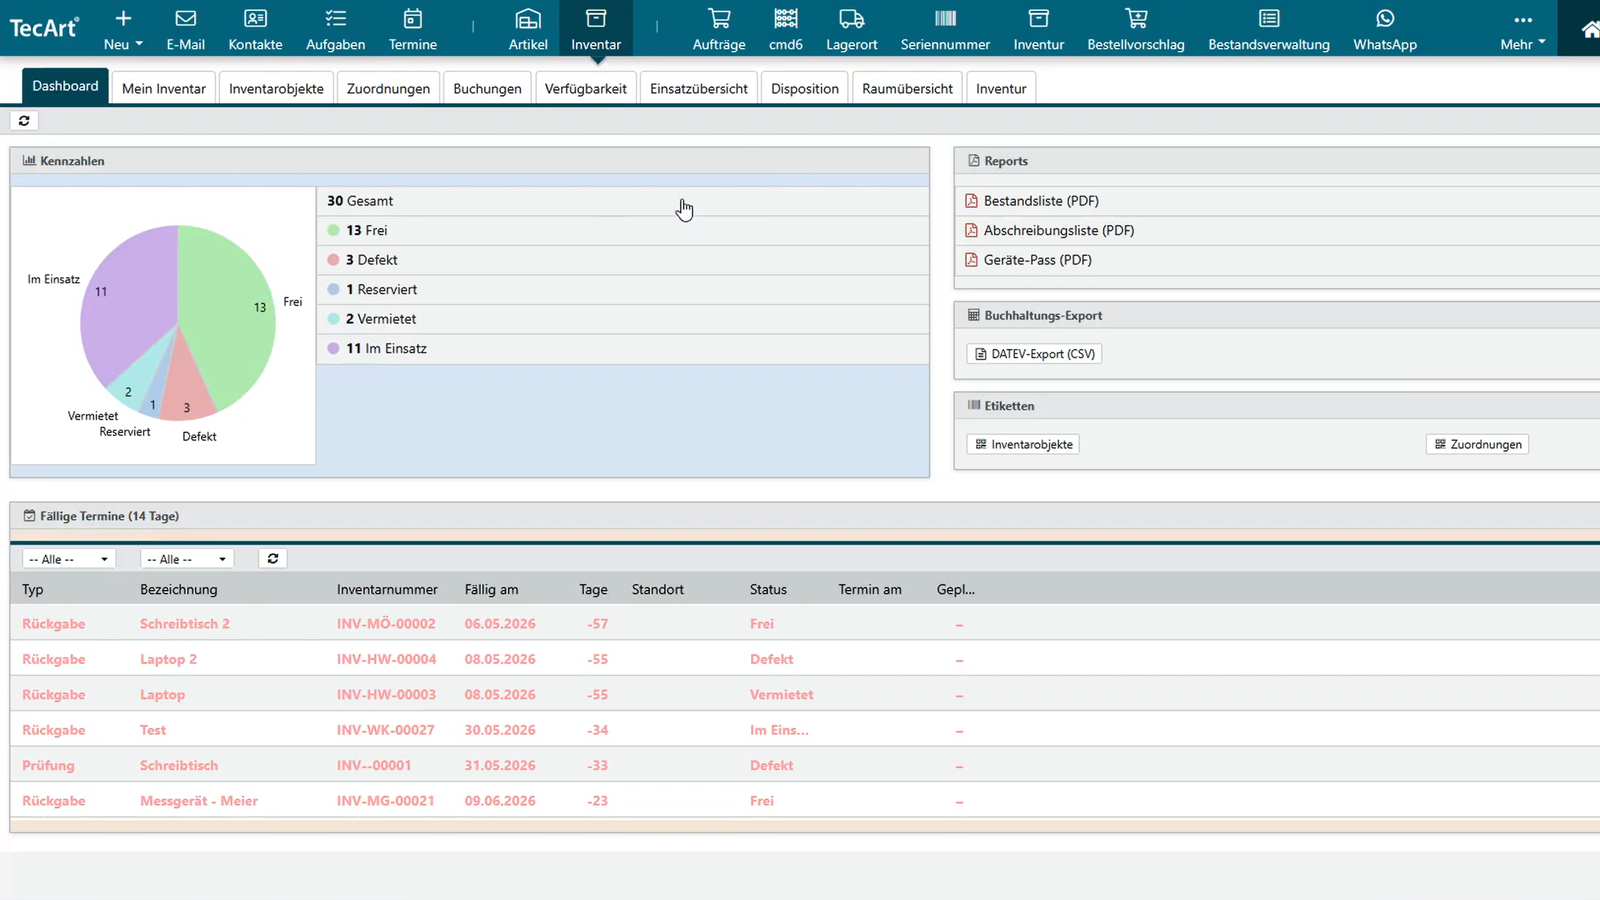The image size is (1600, 900).
Task: Open Geräte-Pass (PDF) report
Action: [x=1038, y=260]
